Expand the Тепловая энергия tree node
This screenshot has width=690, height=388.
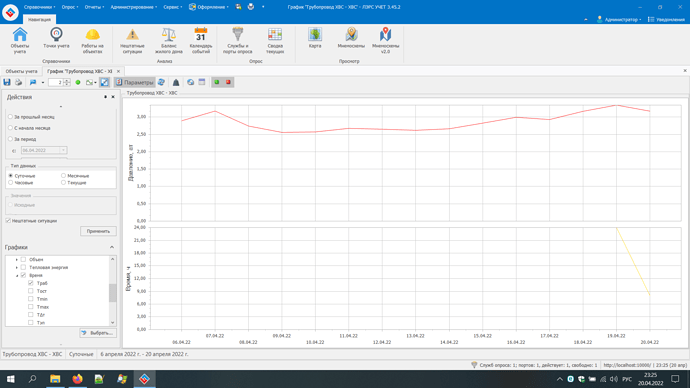17,267
